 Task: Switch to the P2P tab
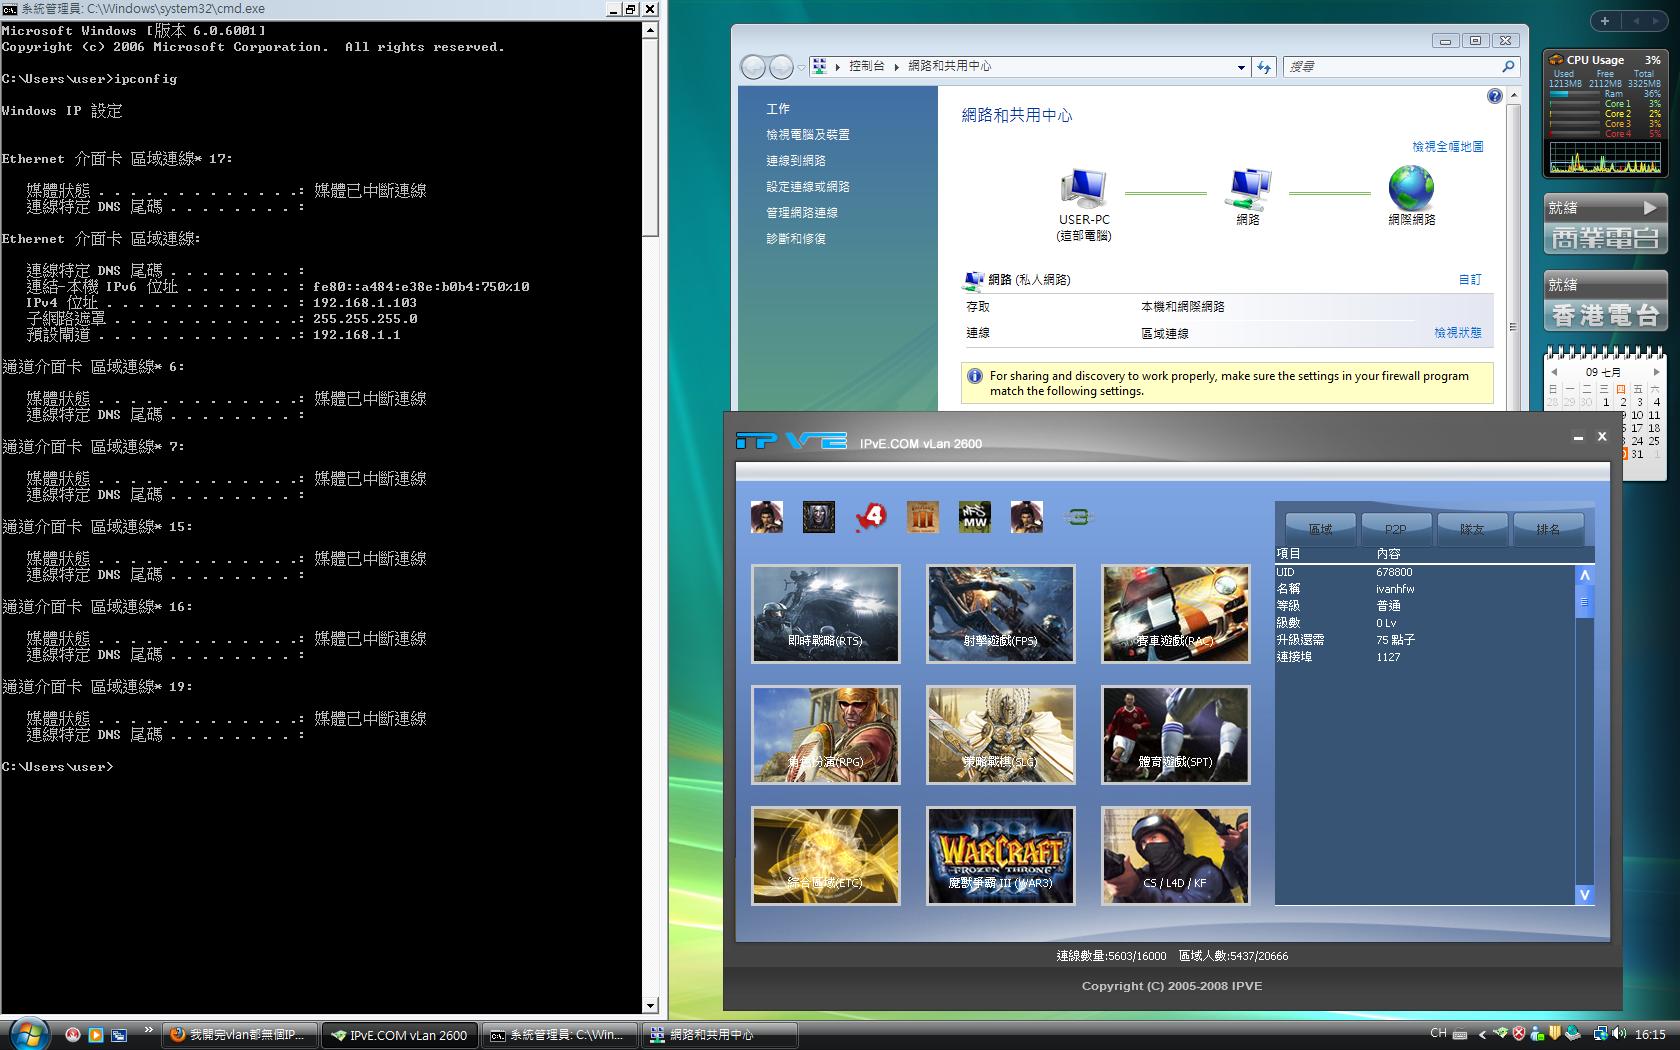(1395, 528)
